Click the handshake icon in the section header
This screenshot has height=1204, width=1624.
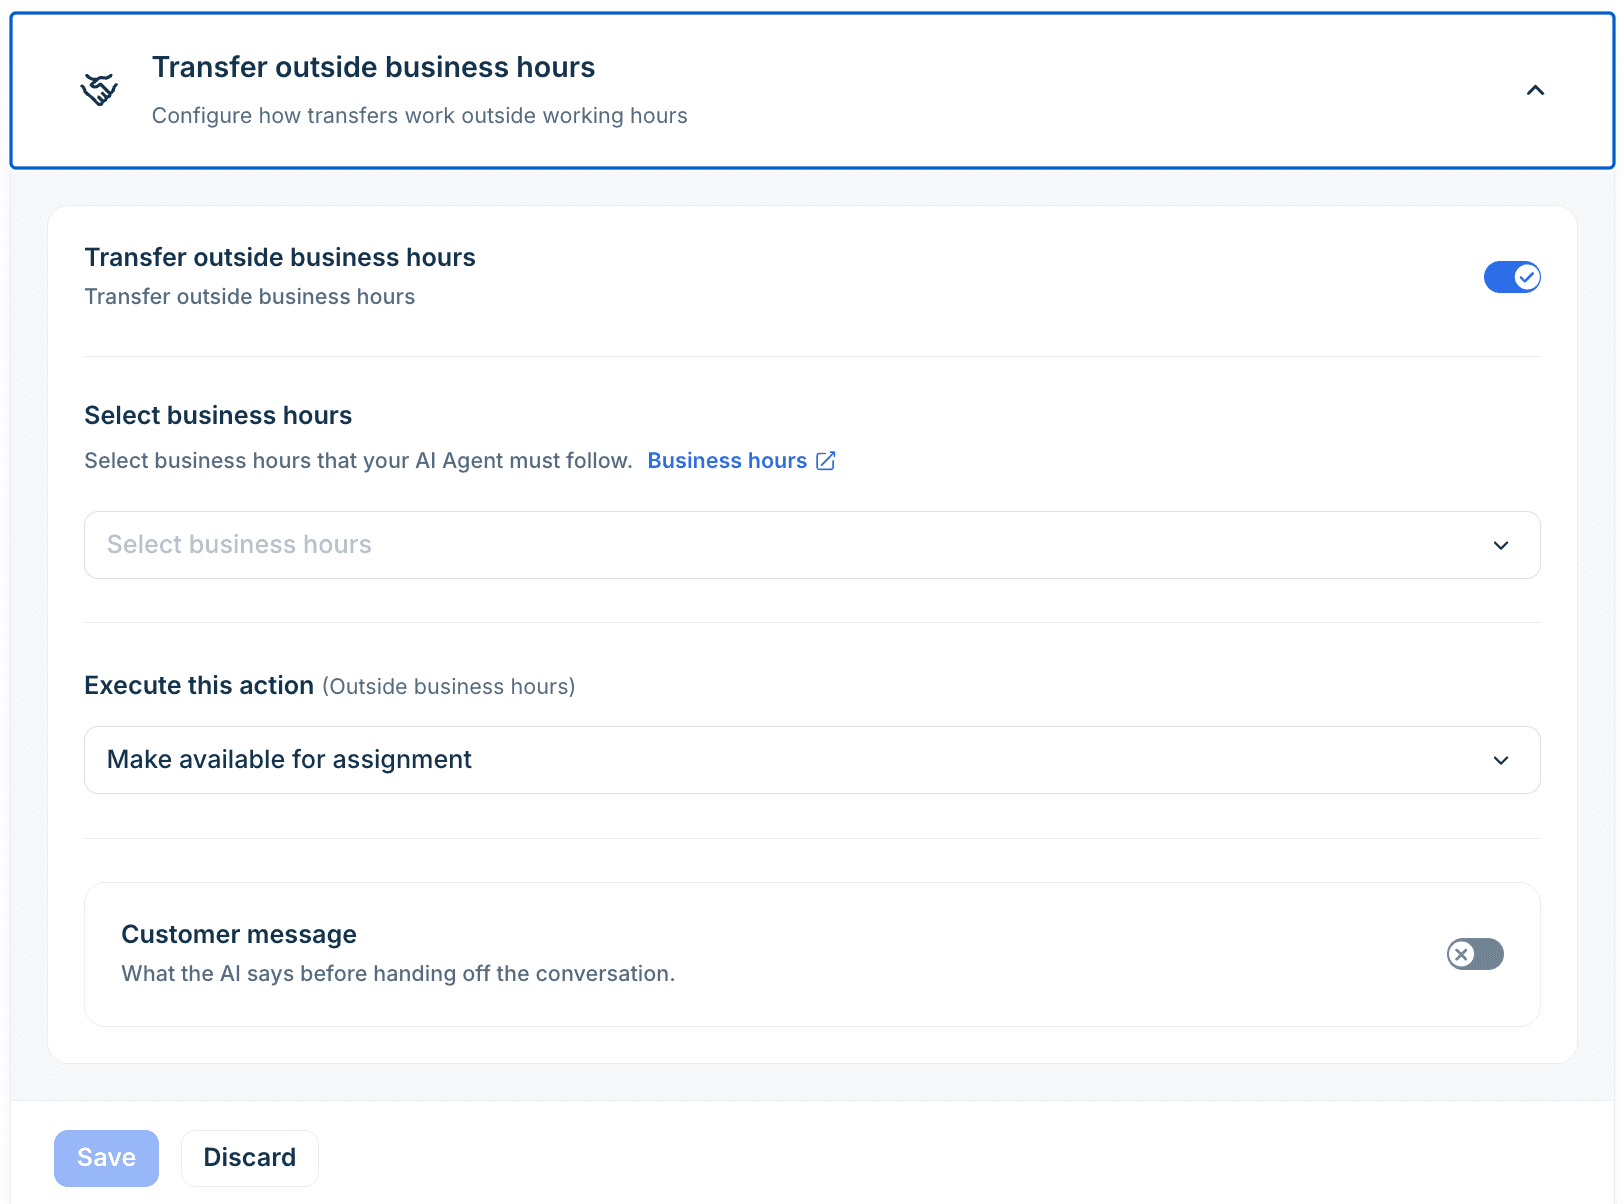click(99, 90)
